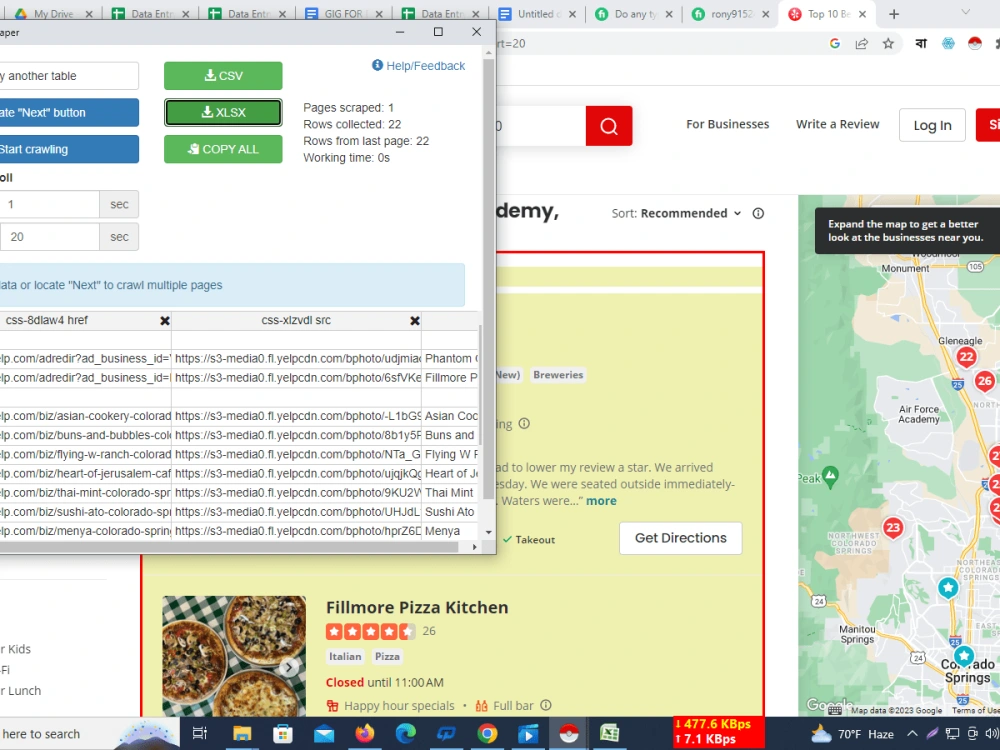The image size is (1000, 750).
Task: Open Task View on taskbar
Action: 200,733
